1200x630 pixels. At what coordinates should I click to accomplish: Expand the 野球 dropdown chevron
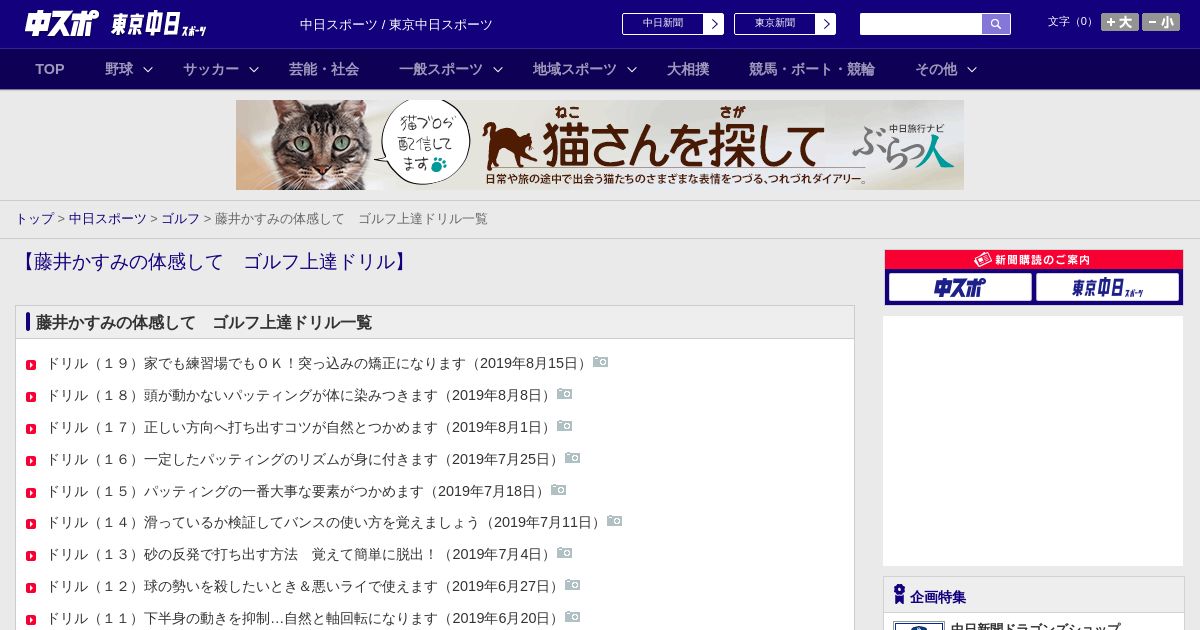(x=148, y=69)
